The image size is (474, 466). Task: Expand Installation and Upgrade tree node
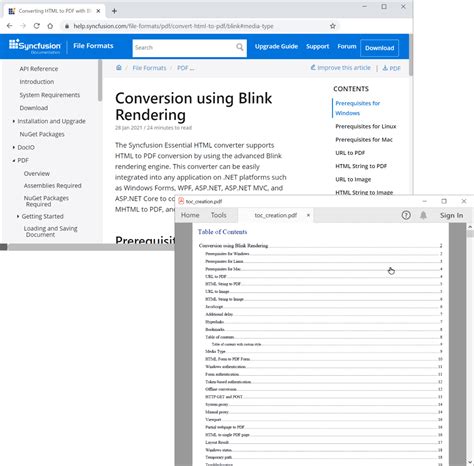14,121
